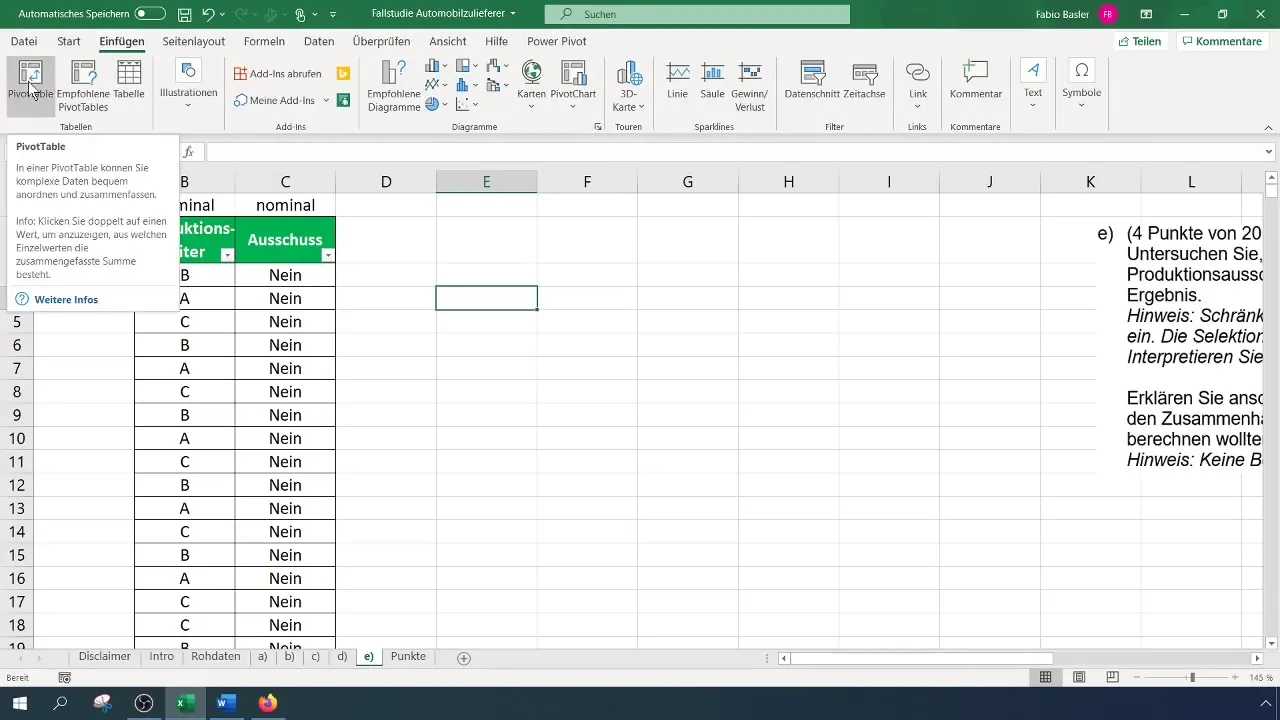Viewport: 1280px width, 720px height.
Task: Open the Datei tab
Action: [24, 41]
